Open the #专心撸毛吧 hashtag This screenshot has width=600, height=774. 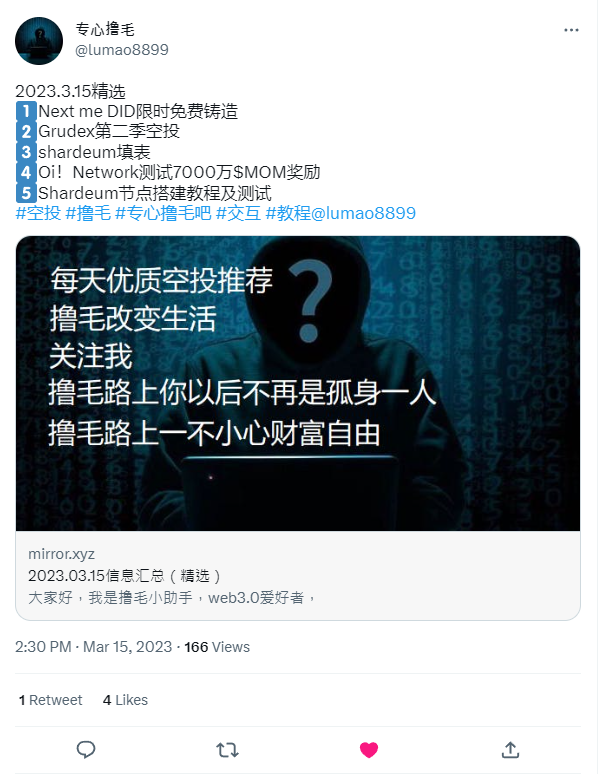click(x=163, y=213)
